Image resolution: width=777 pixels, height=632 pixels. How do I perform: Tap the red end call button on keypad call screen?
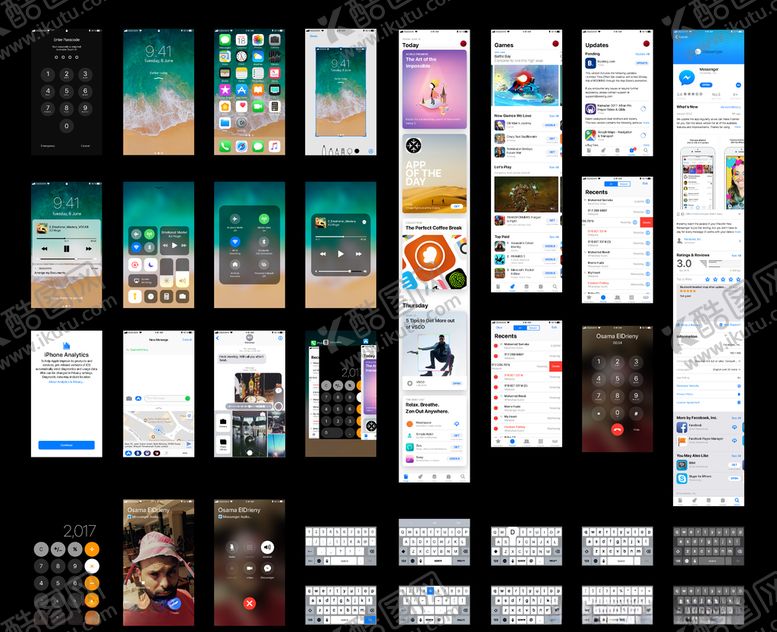(x=617, y=430)
